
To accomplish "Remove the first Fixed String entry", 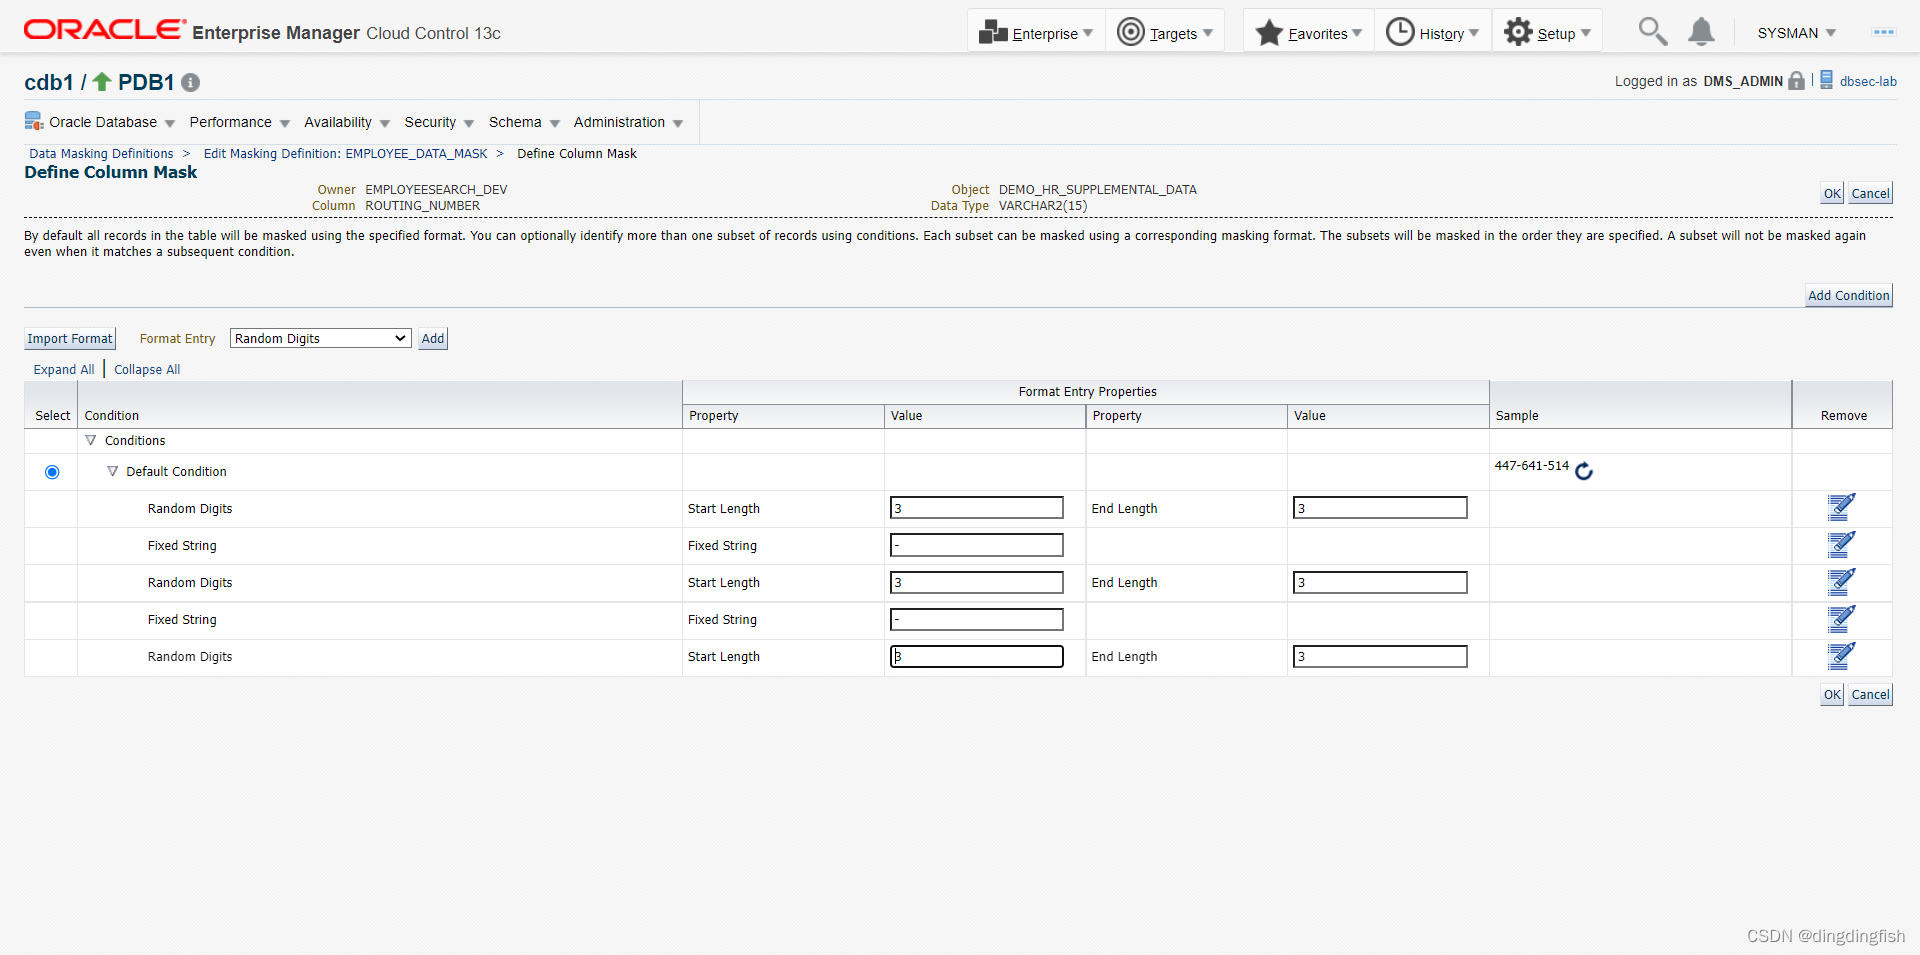I will click(1841, 544).
